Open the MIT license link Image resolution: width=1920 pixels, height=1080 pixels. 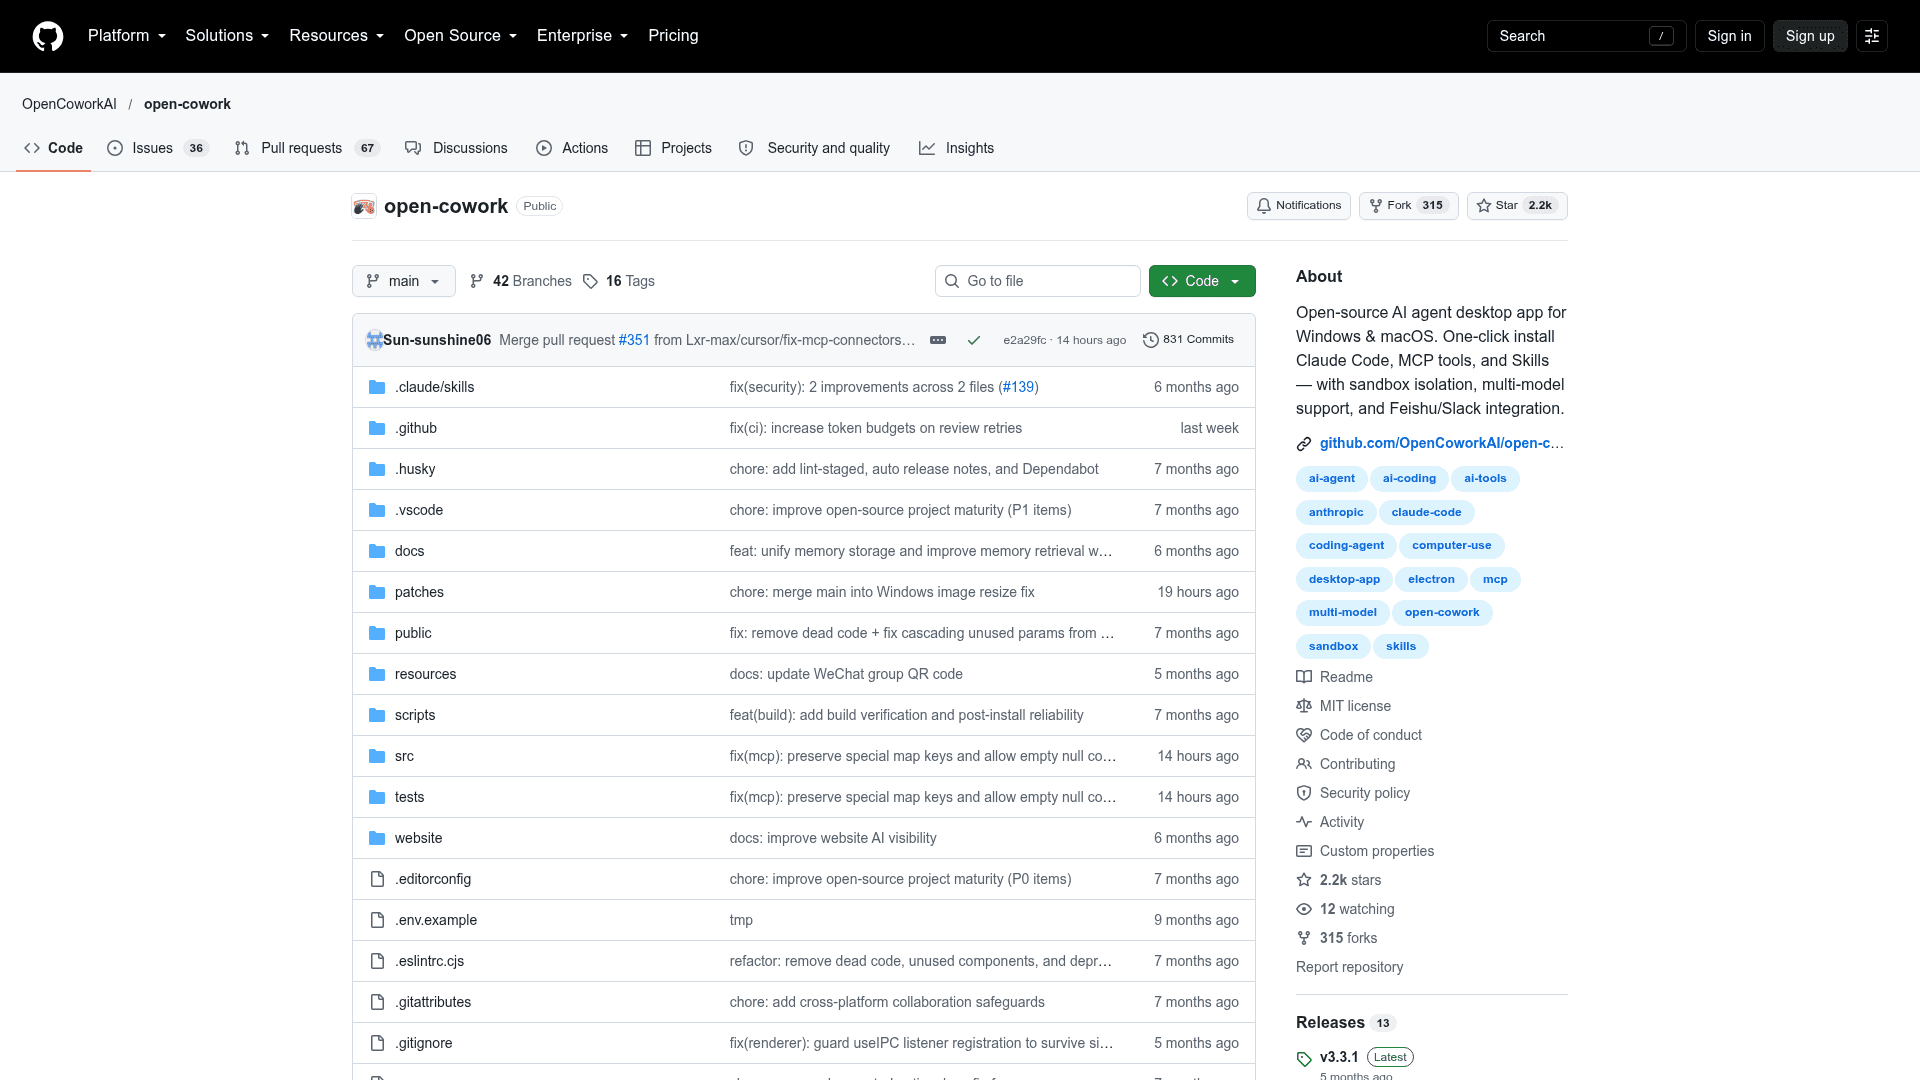coord(1344,706)
